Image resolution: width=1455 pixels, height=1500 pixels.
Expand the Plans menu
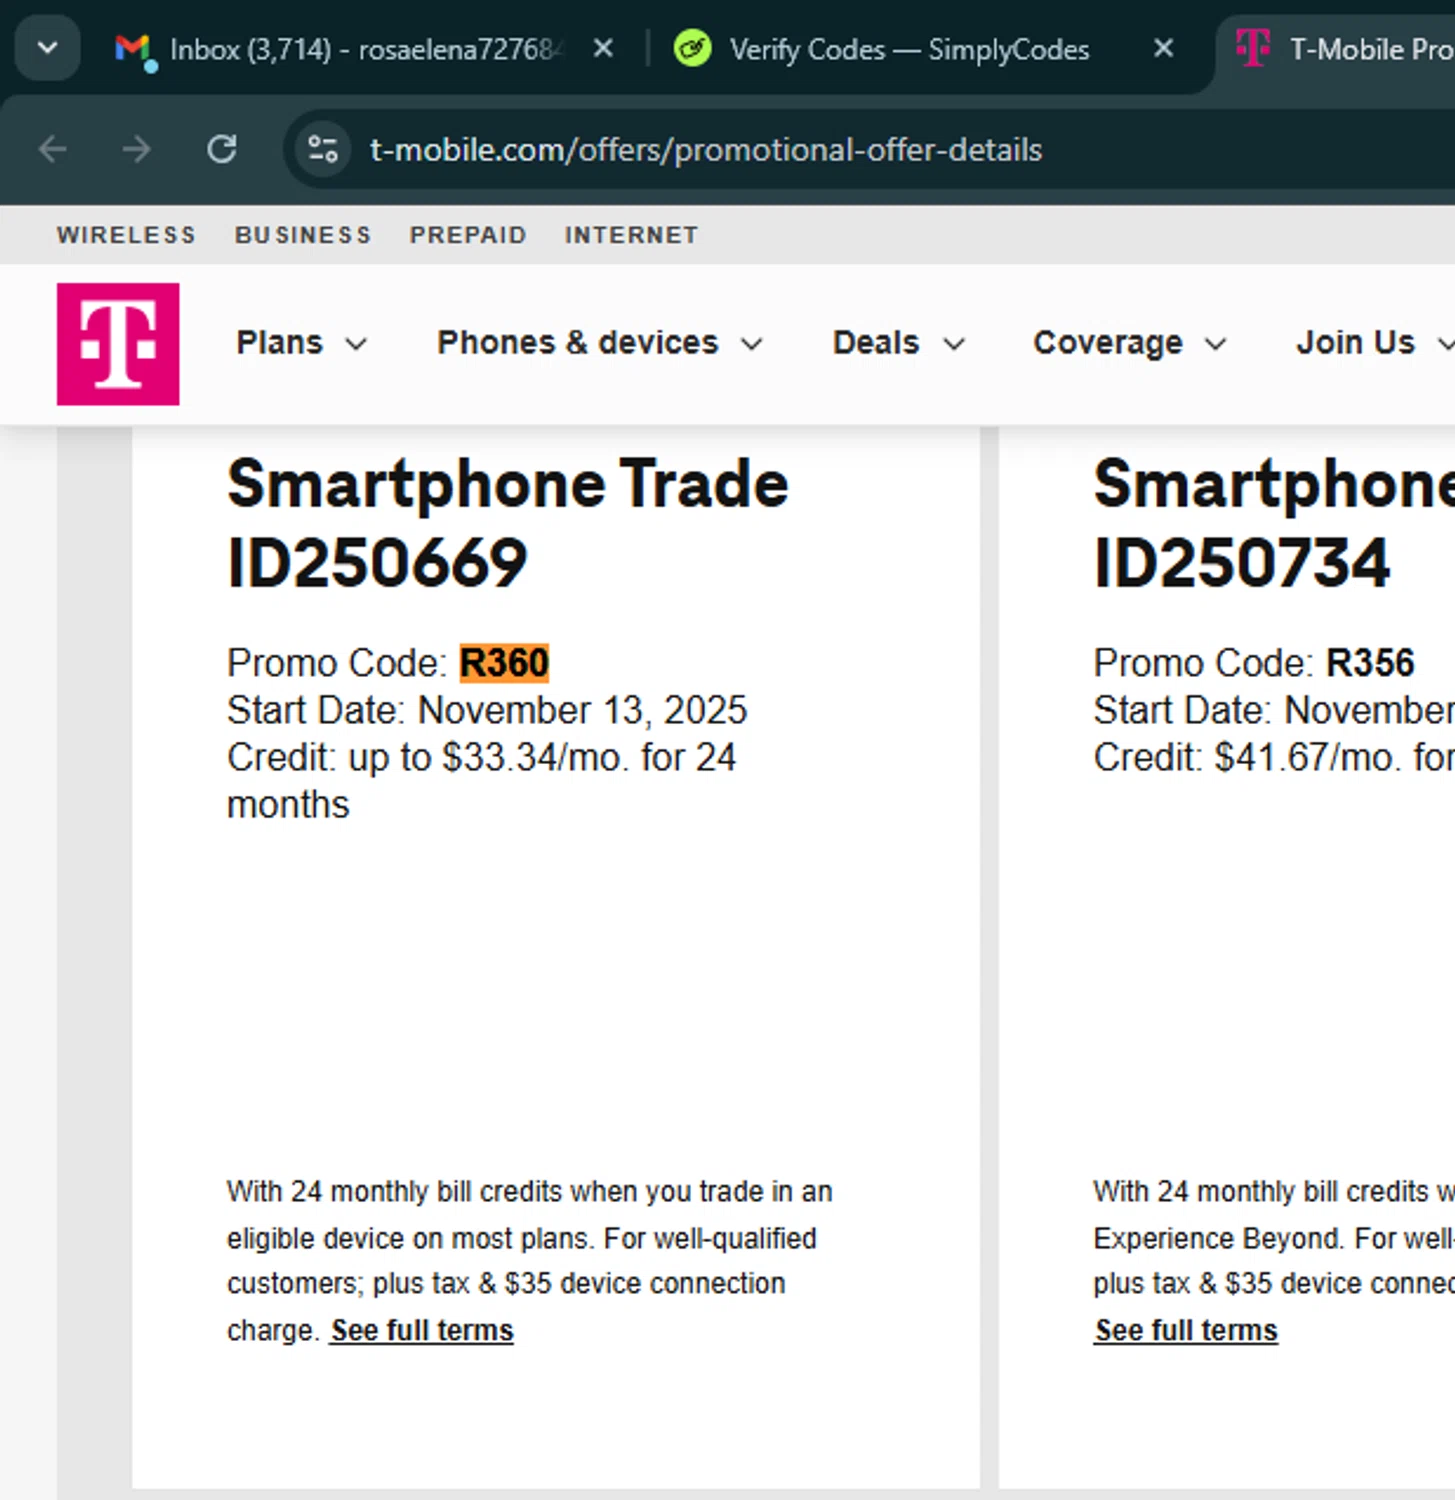pyautogui.click(x=301, y=343)
